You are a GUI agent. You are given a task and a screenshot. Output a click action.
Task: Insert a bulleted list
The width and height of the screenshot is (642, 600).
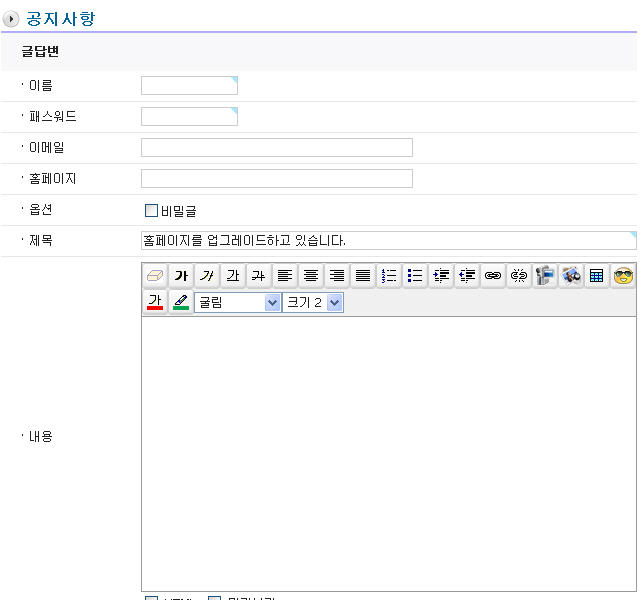click(415, 276)
